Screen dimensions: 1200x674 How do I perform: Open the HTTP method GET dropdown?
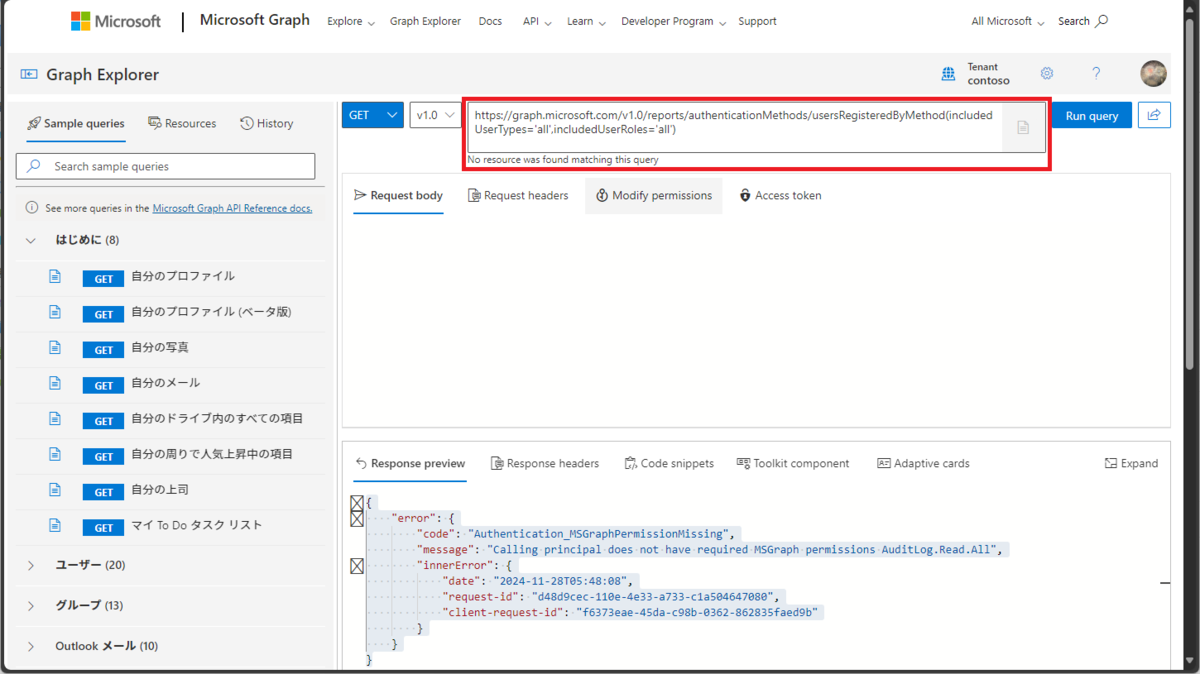372,115
